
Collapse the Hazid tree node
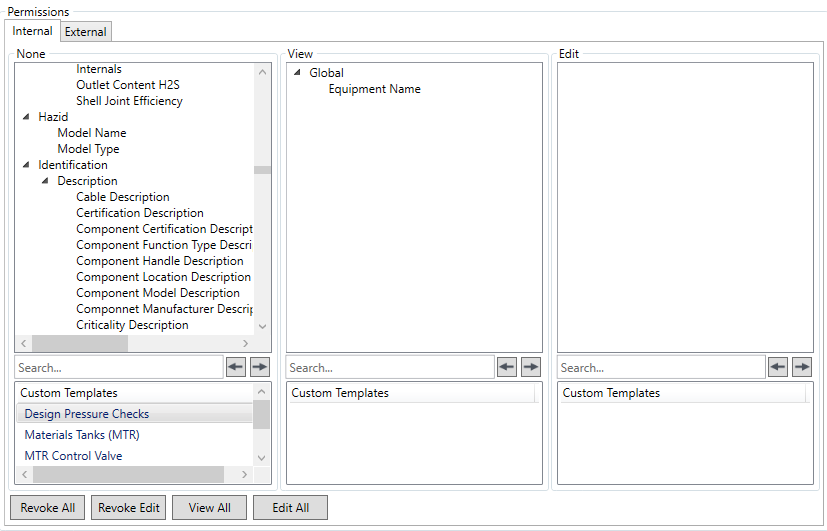click(27, 117)
